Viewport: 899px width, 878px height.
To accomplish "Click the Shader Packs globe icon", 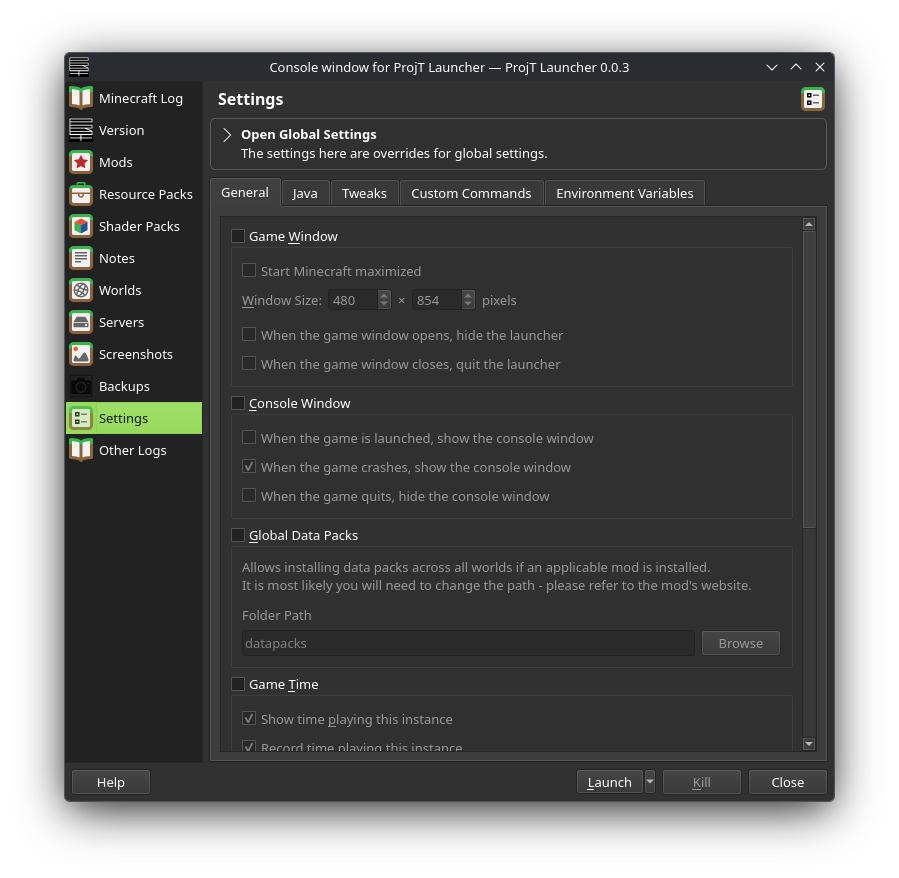I will tap(81, 225).
